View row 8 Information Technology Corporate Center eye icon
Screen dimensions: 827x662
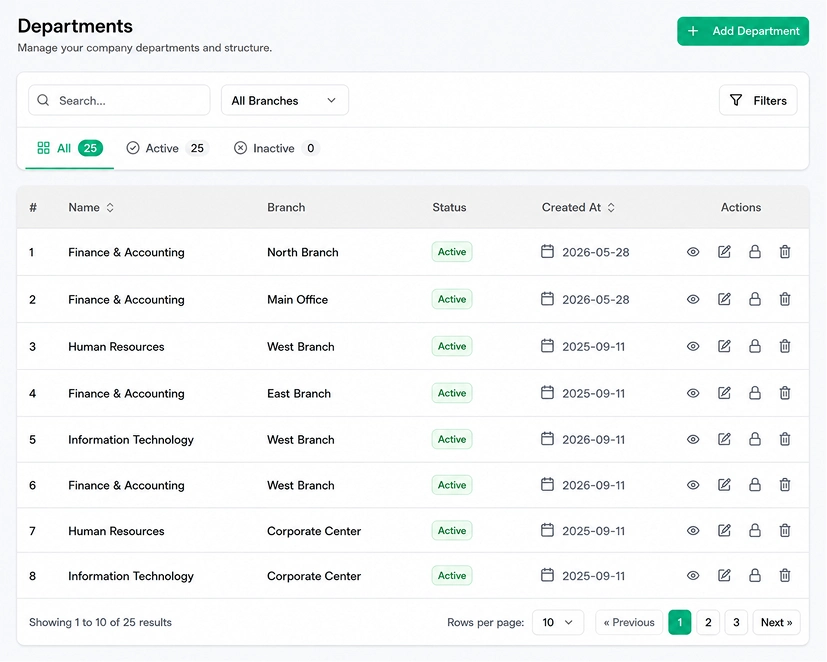click(693, 575)
